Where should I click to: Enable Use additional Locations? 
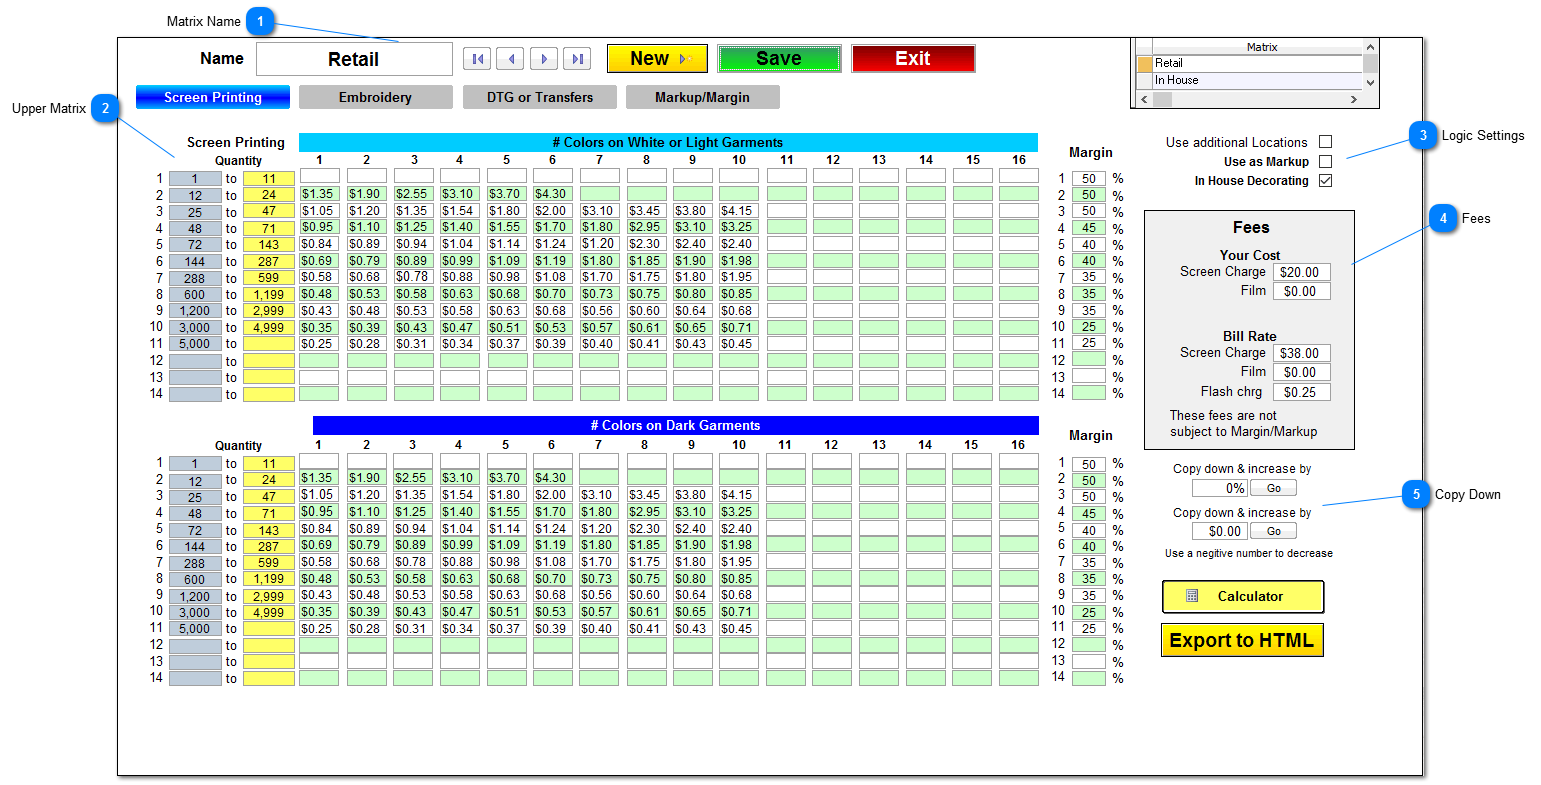pyautogui.click(x=1325, y=141)
